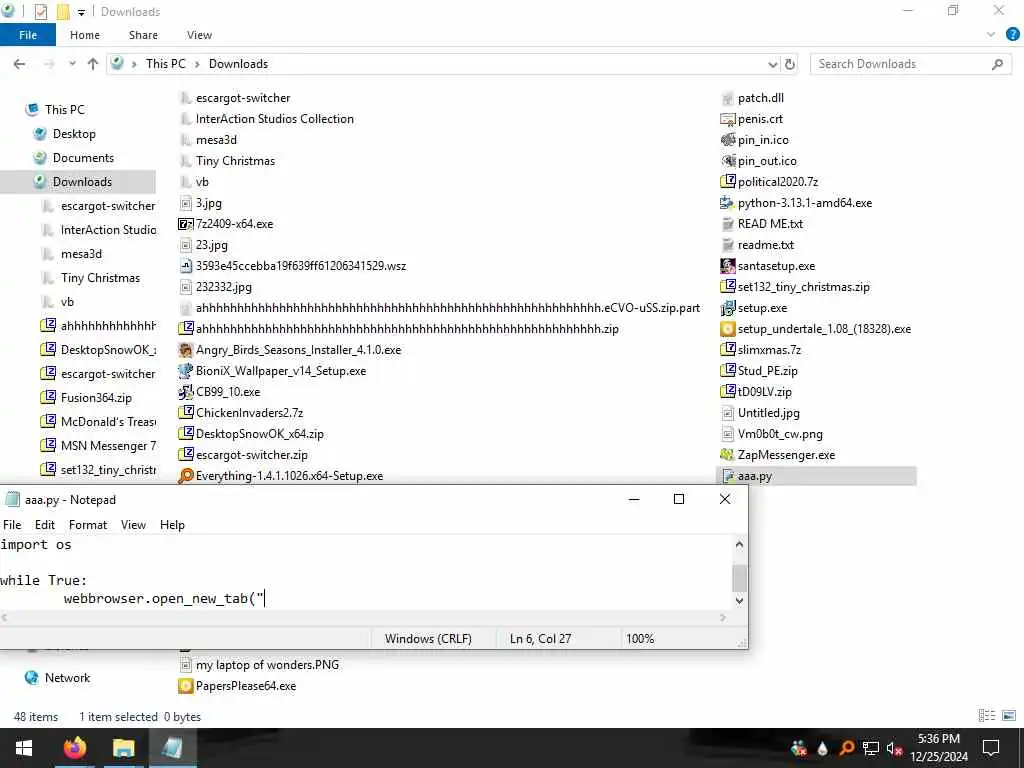The width and height of the screenshot is (1024, 768).
Task: Select Desktop in the navigation pane
Action: (x=74, y=134)
